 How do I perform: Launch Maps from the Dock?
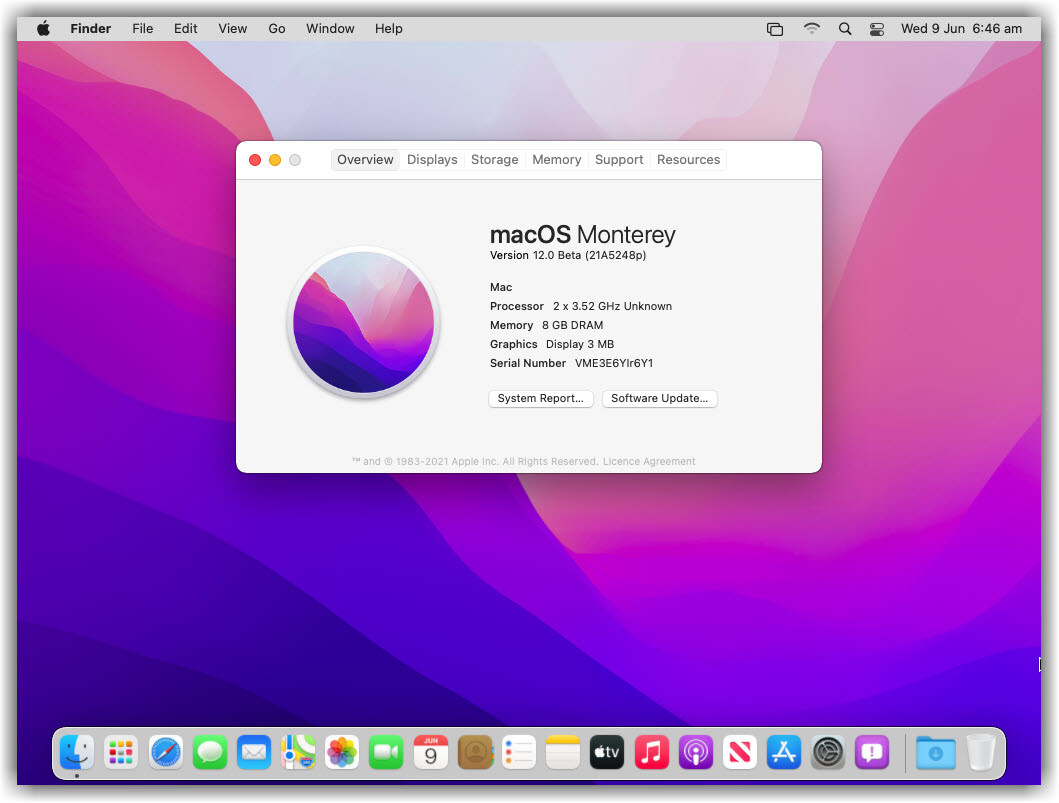click(298, 752)
